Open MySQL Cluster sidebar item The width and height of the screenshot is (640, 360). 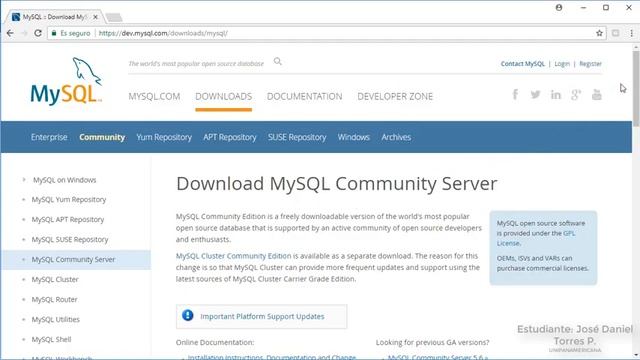coord(55,280)
